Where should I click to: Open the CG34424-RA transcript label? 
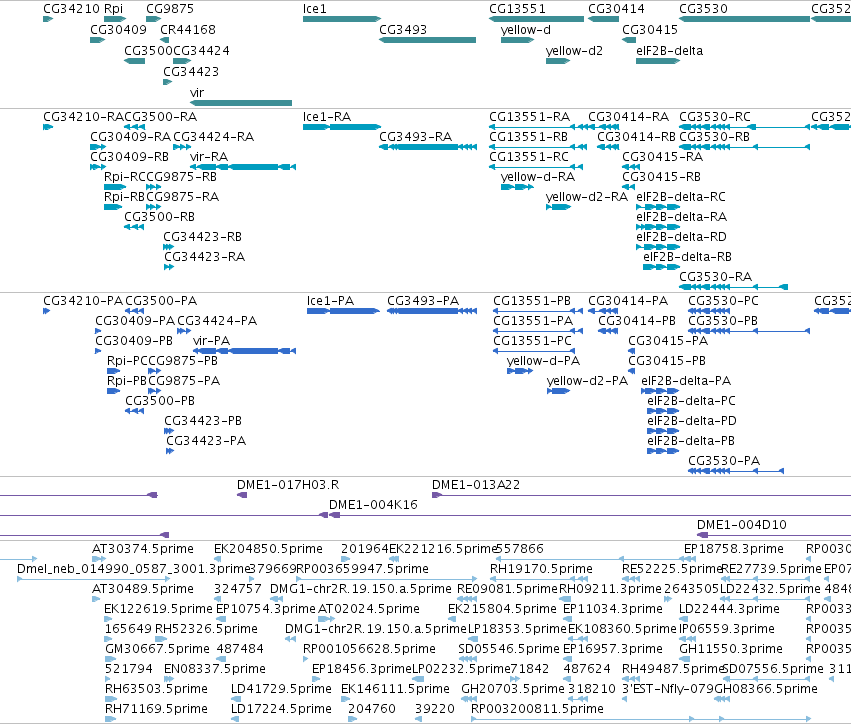(214, 137)
